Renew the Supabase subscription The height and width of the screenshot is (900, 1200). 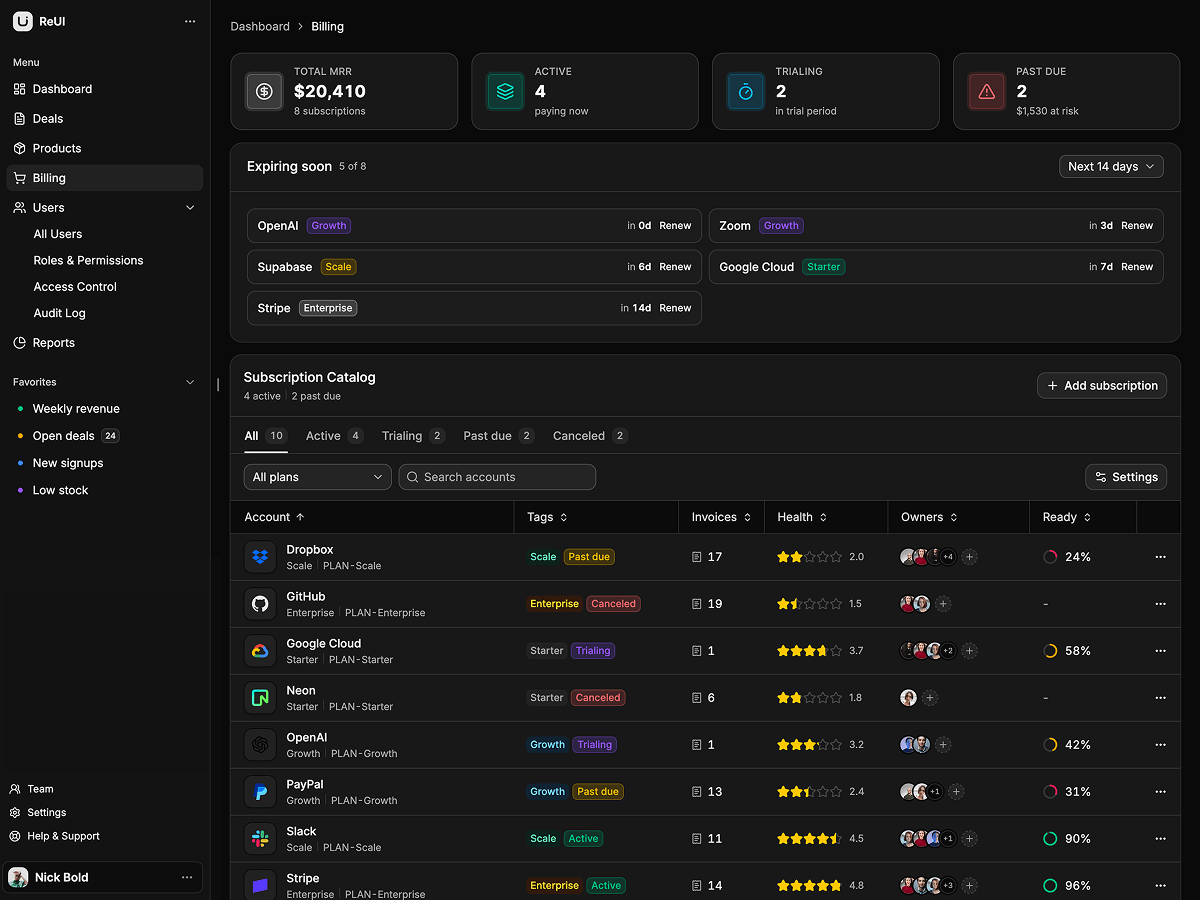click(x=675, y=267)
